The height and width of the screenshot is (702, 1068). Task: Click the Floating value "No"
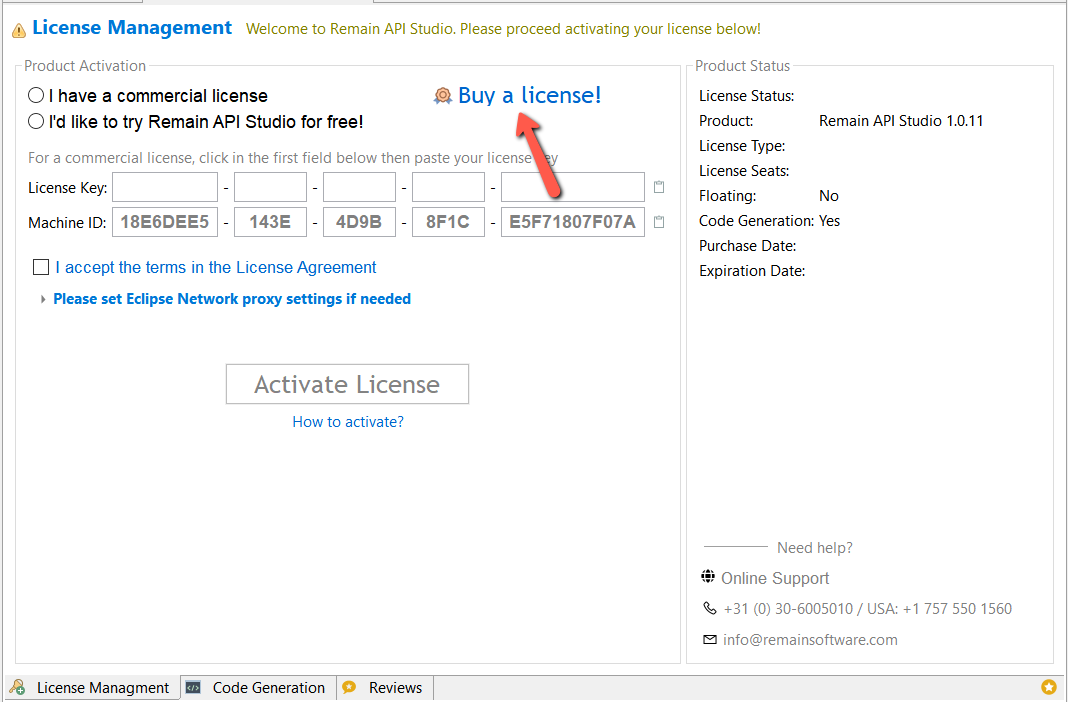click(829, 196)
